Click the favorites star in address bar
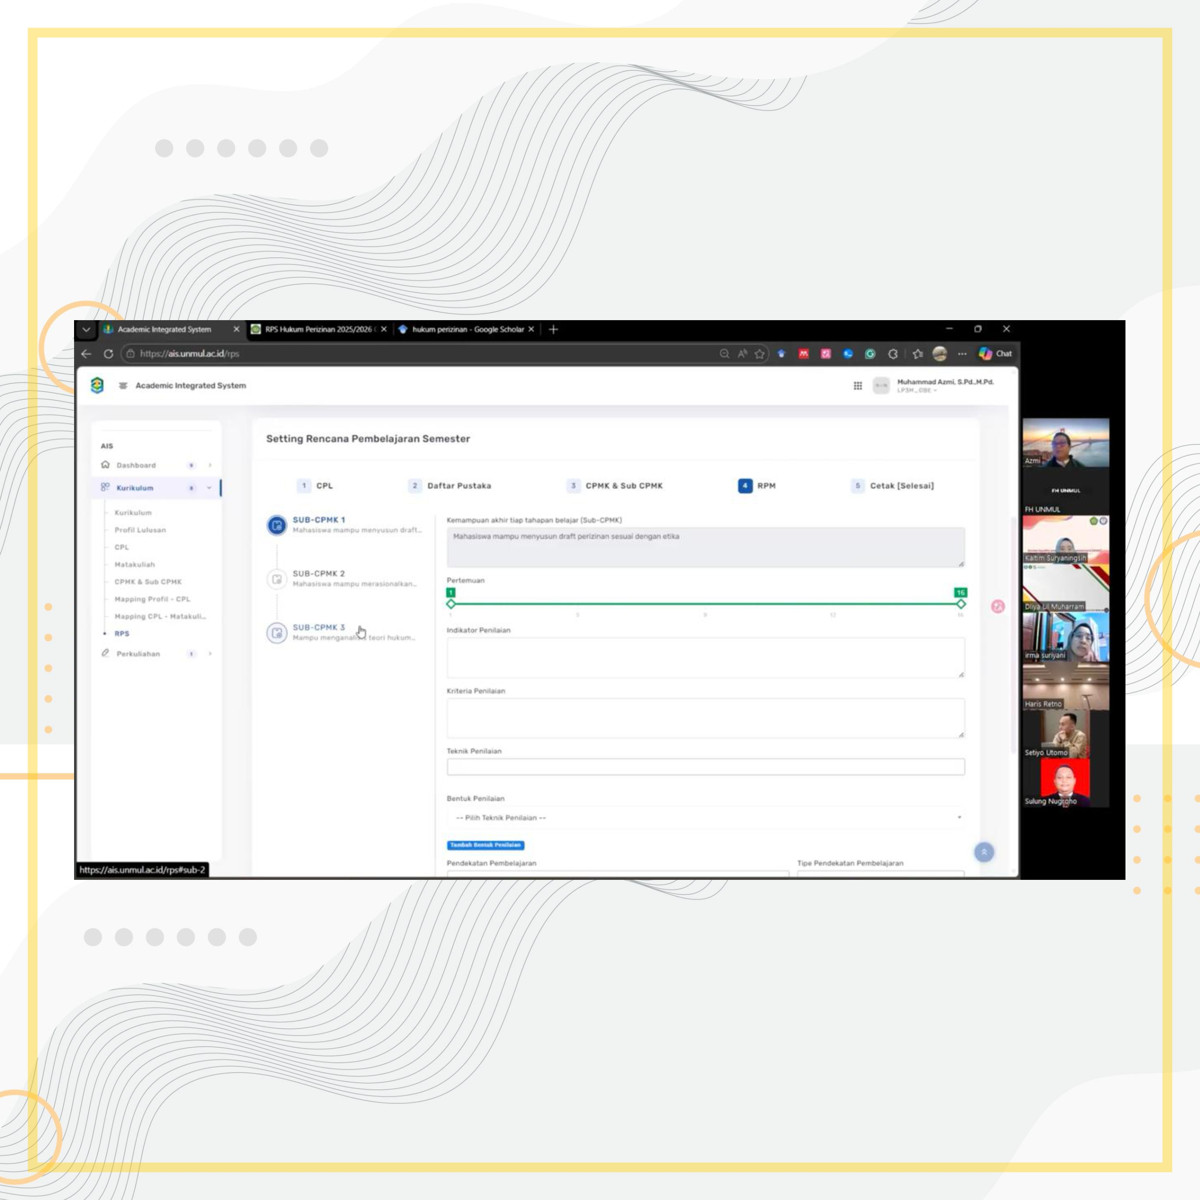 click(x=760, y=354)
